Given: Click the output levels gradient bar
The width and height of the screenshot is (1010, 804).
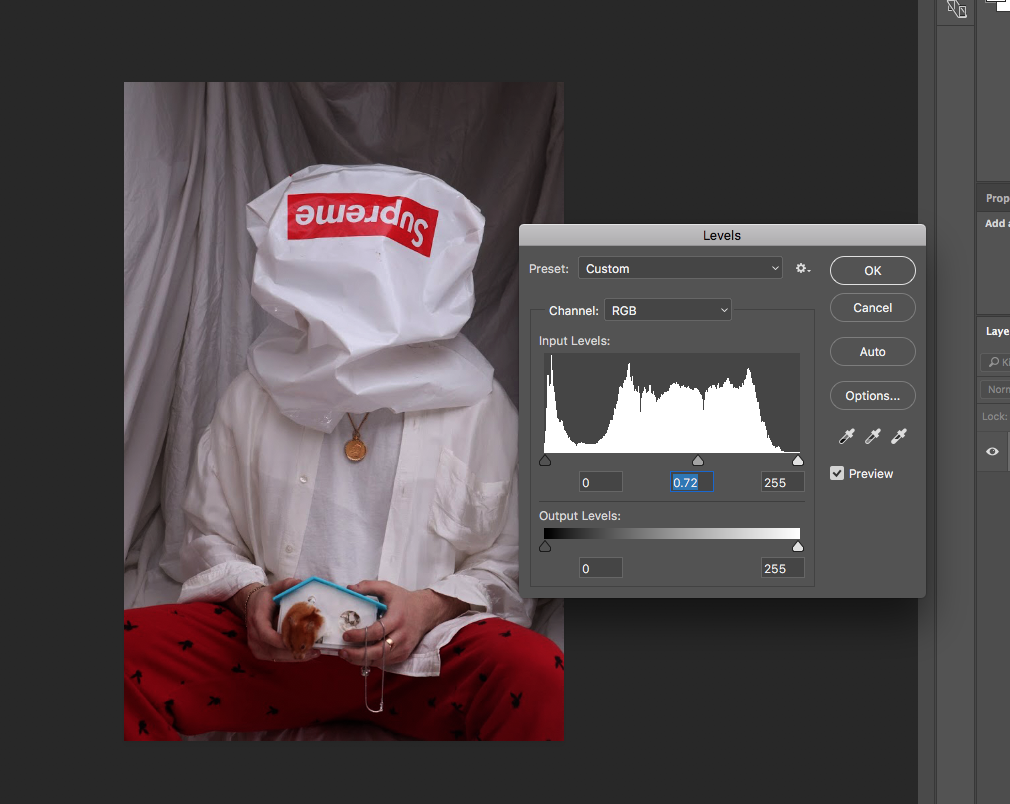Looking at the screenshot, I should 672,533.
